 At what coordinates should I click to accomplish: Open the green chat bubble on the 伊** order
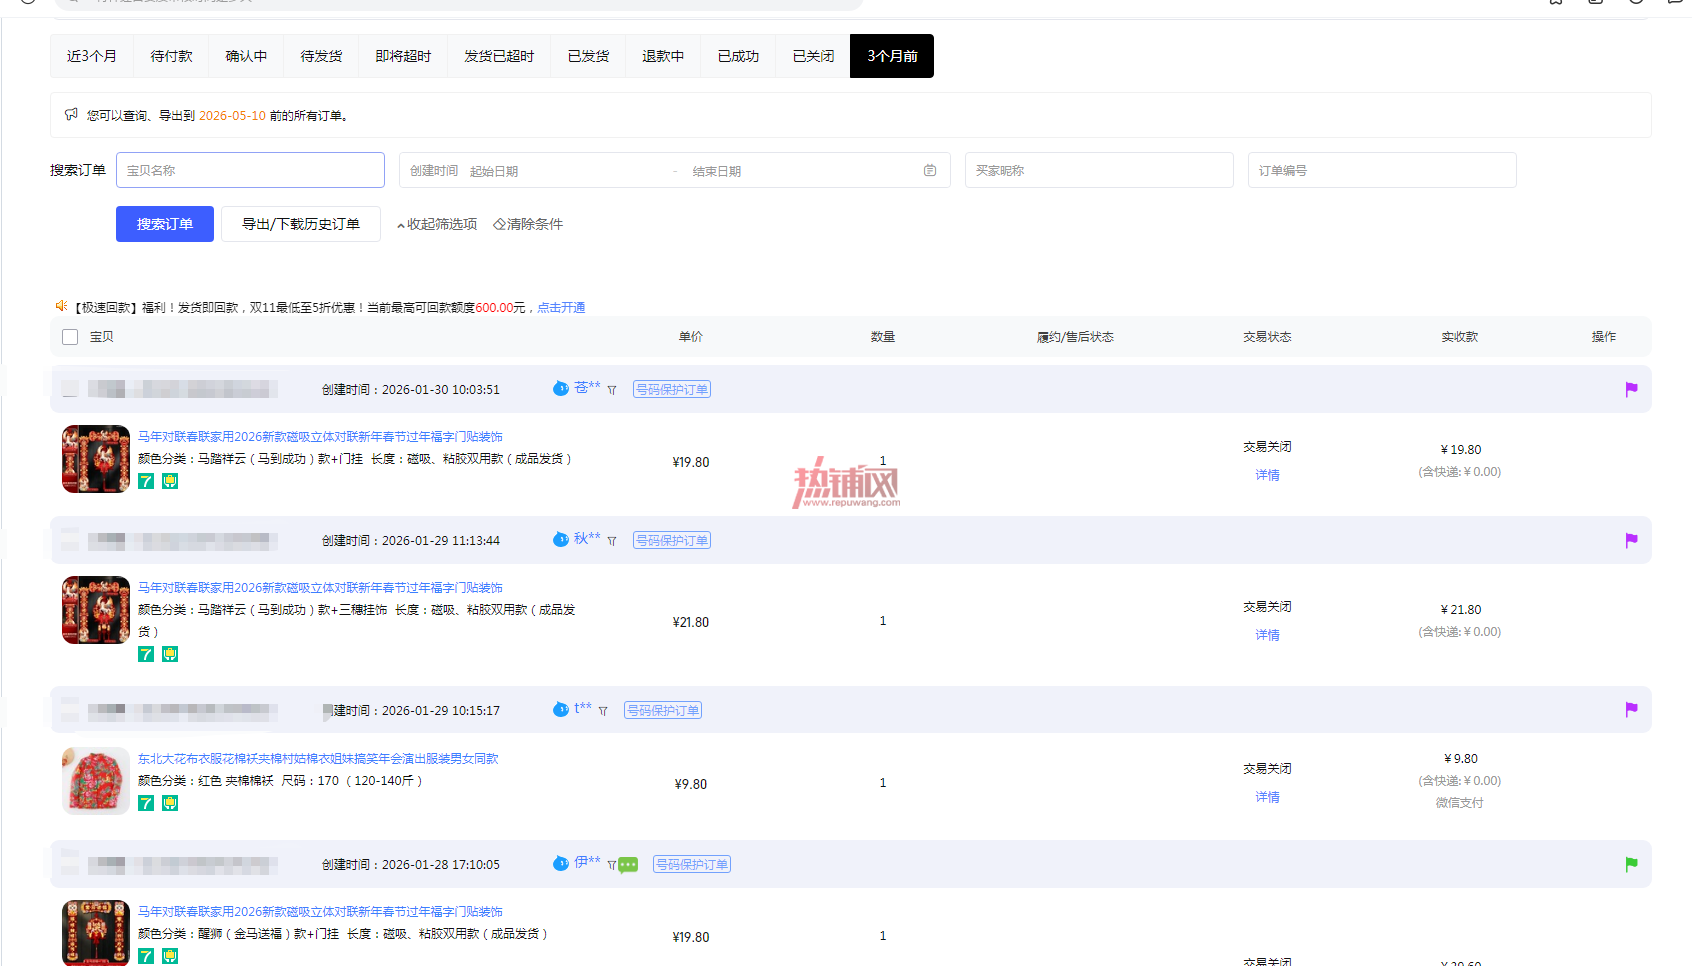[628, 865]
